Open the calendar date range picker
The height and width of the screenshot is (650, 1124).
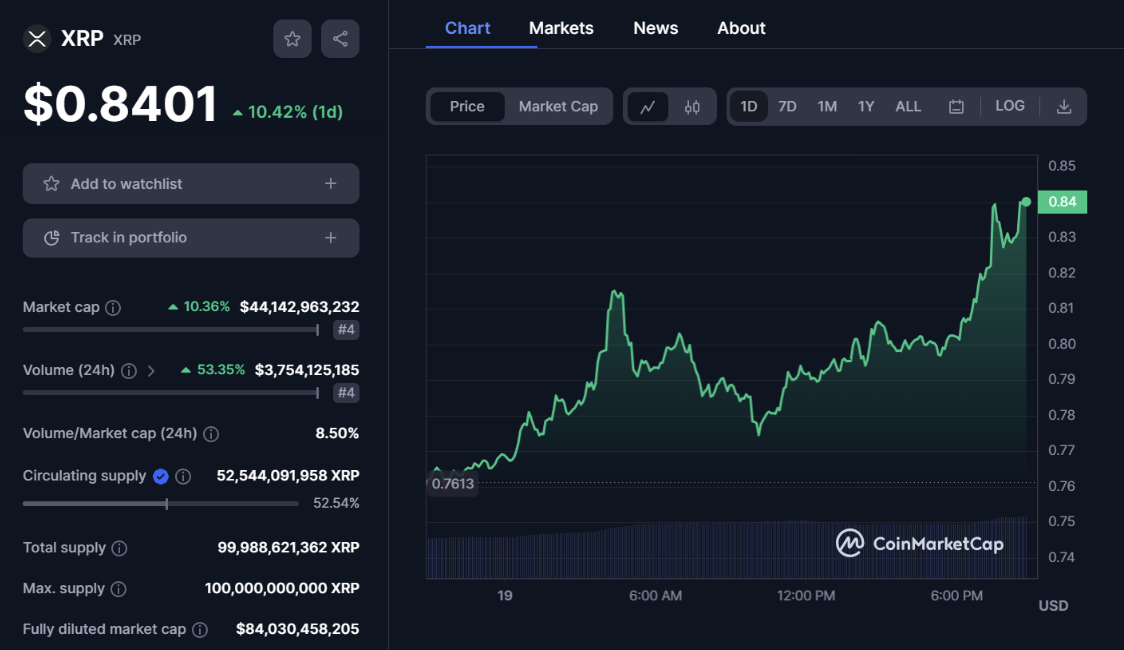956,107
